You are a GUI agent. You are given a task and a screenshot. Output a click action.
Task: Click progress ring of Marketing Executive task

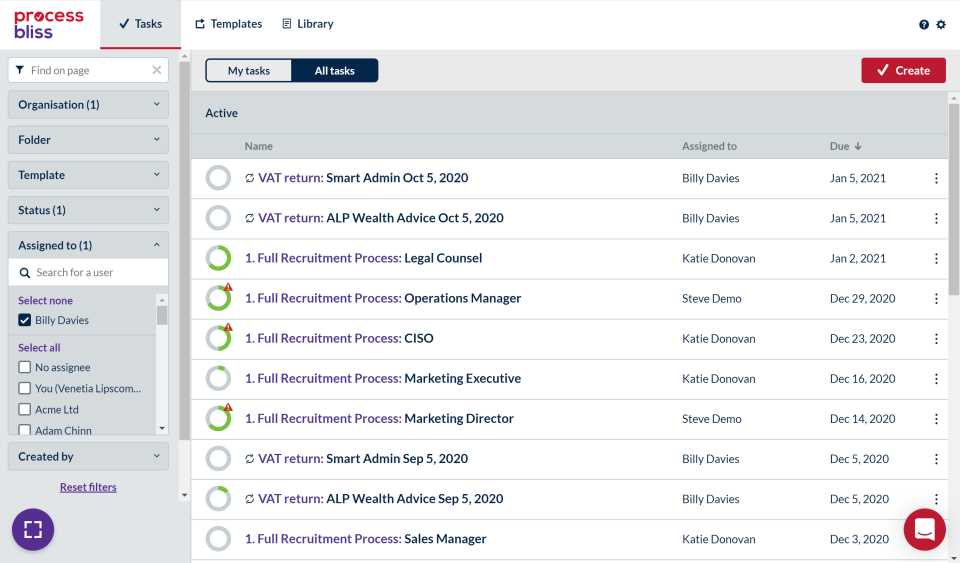pyautogui.click(x=218, y=379)
